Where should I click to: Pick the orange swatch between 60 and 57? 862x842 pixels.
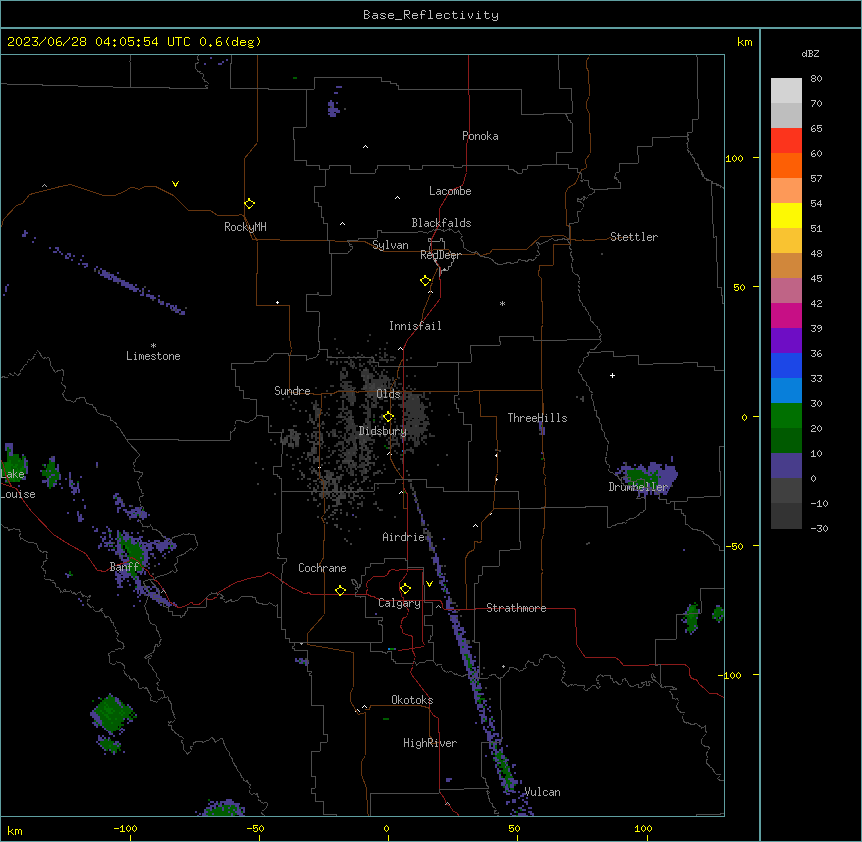(x=786, y=165)
